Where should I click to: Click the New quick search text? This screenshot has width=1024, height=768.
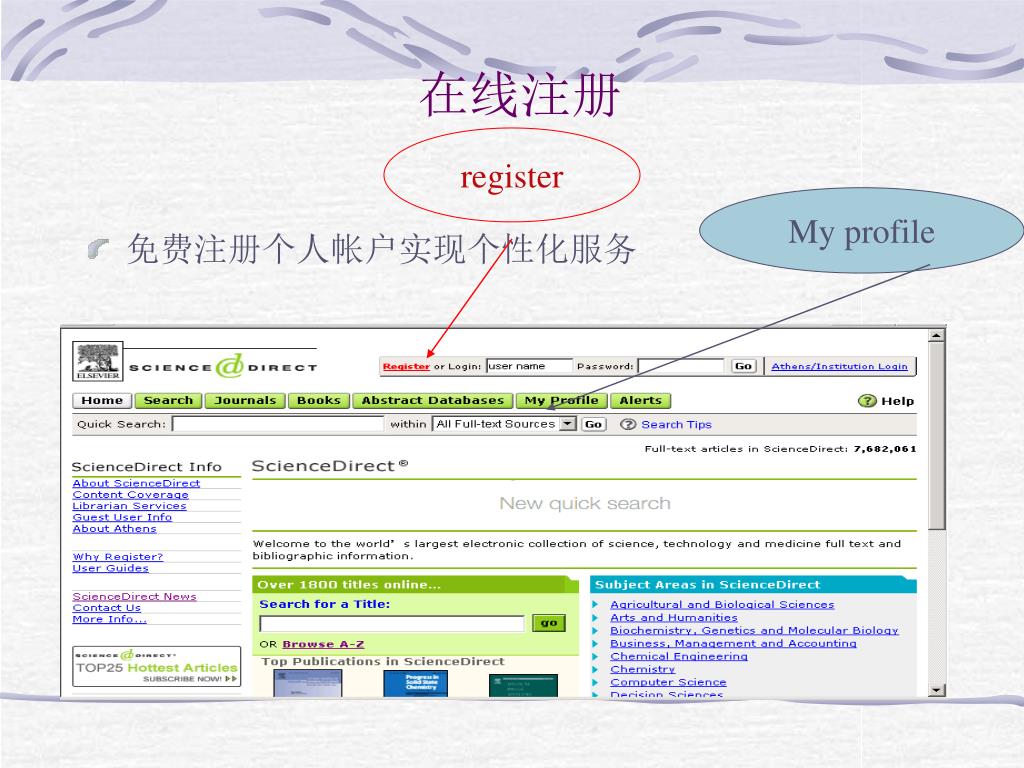click(x=585, y=504)
